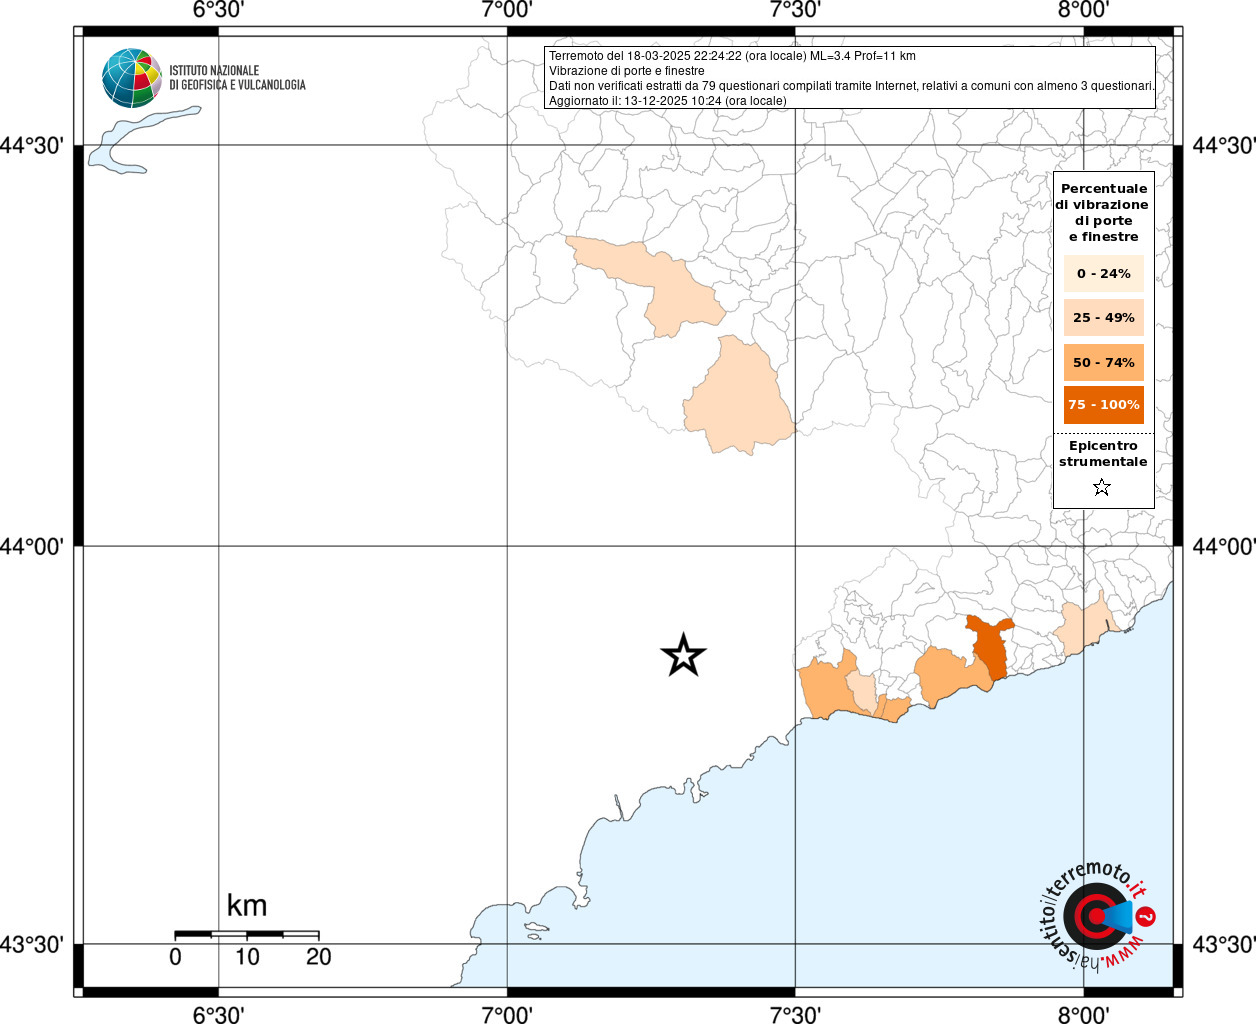Click the small island off the southern coast
The image size is (1256, 1024).
click(536, 929)
